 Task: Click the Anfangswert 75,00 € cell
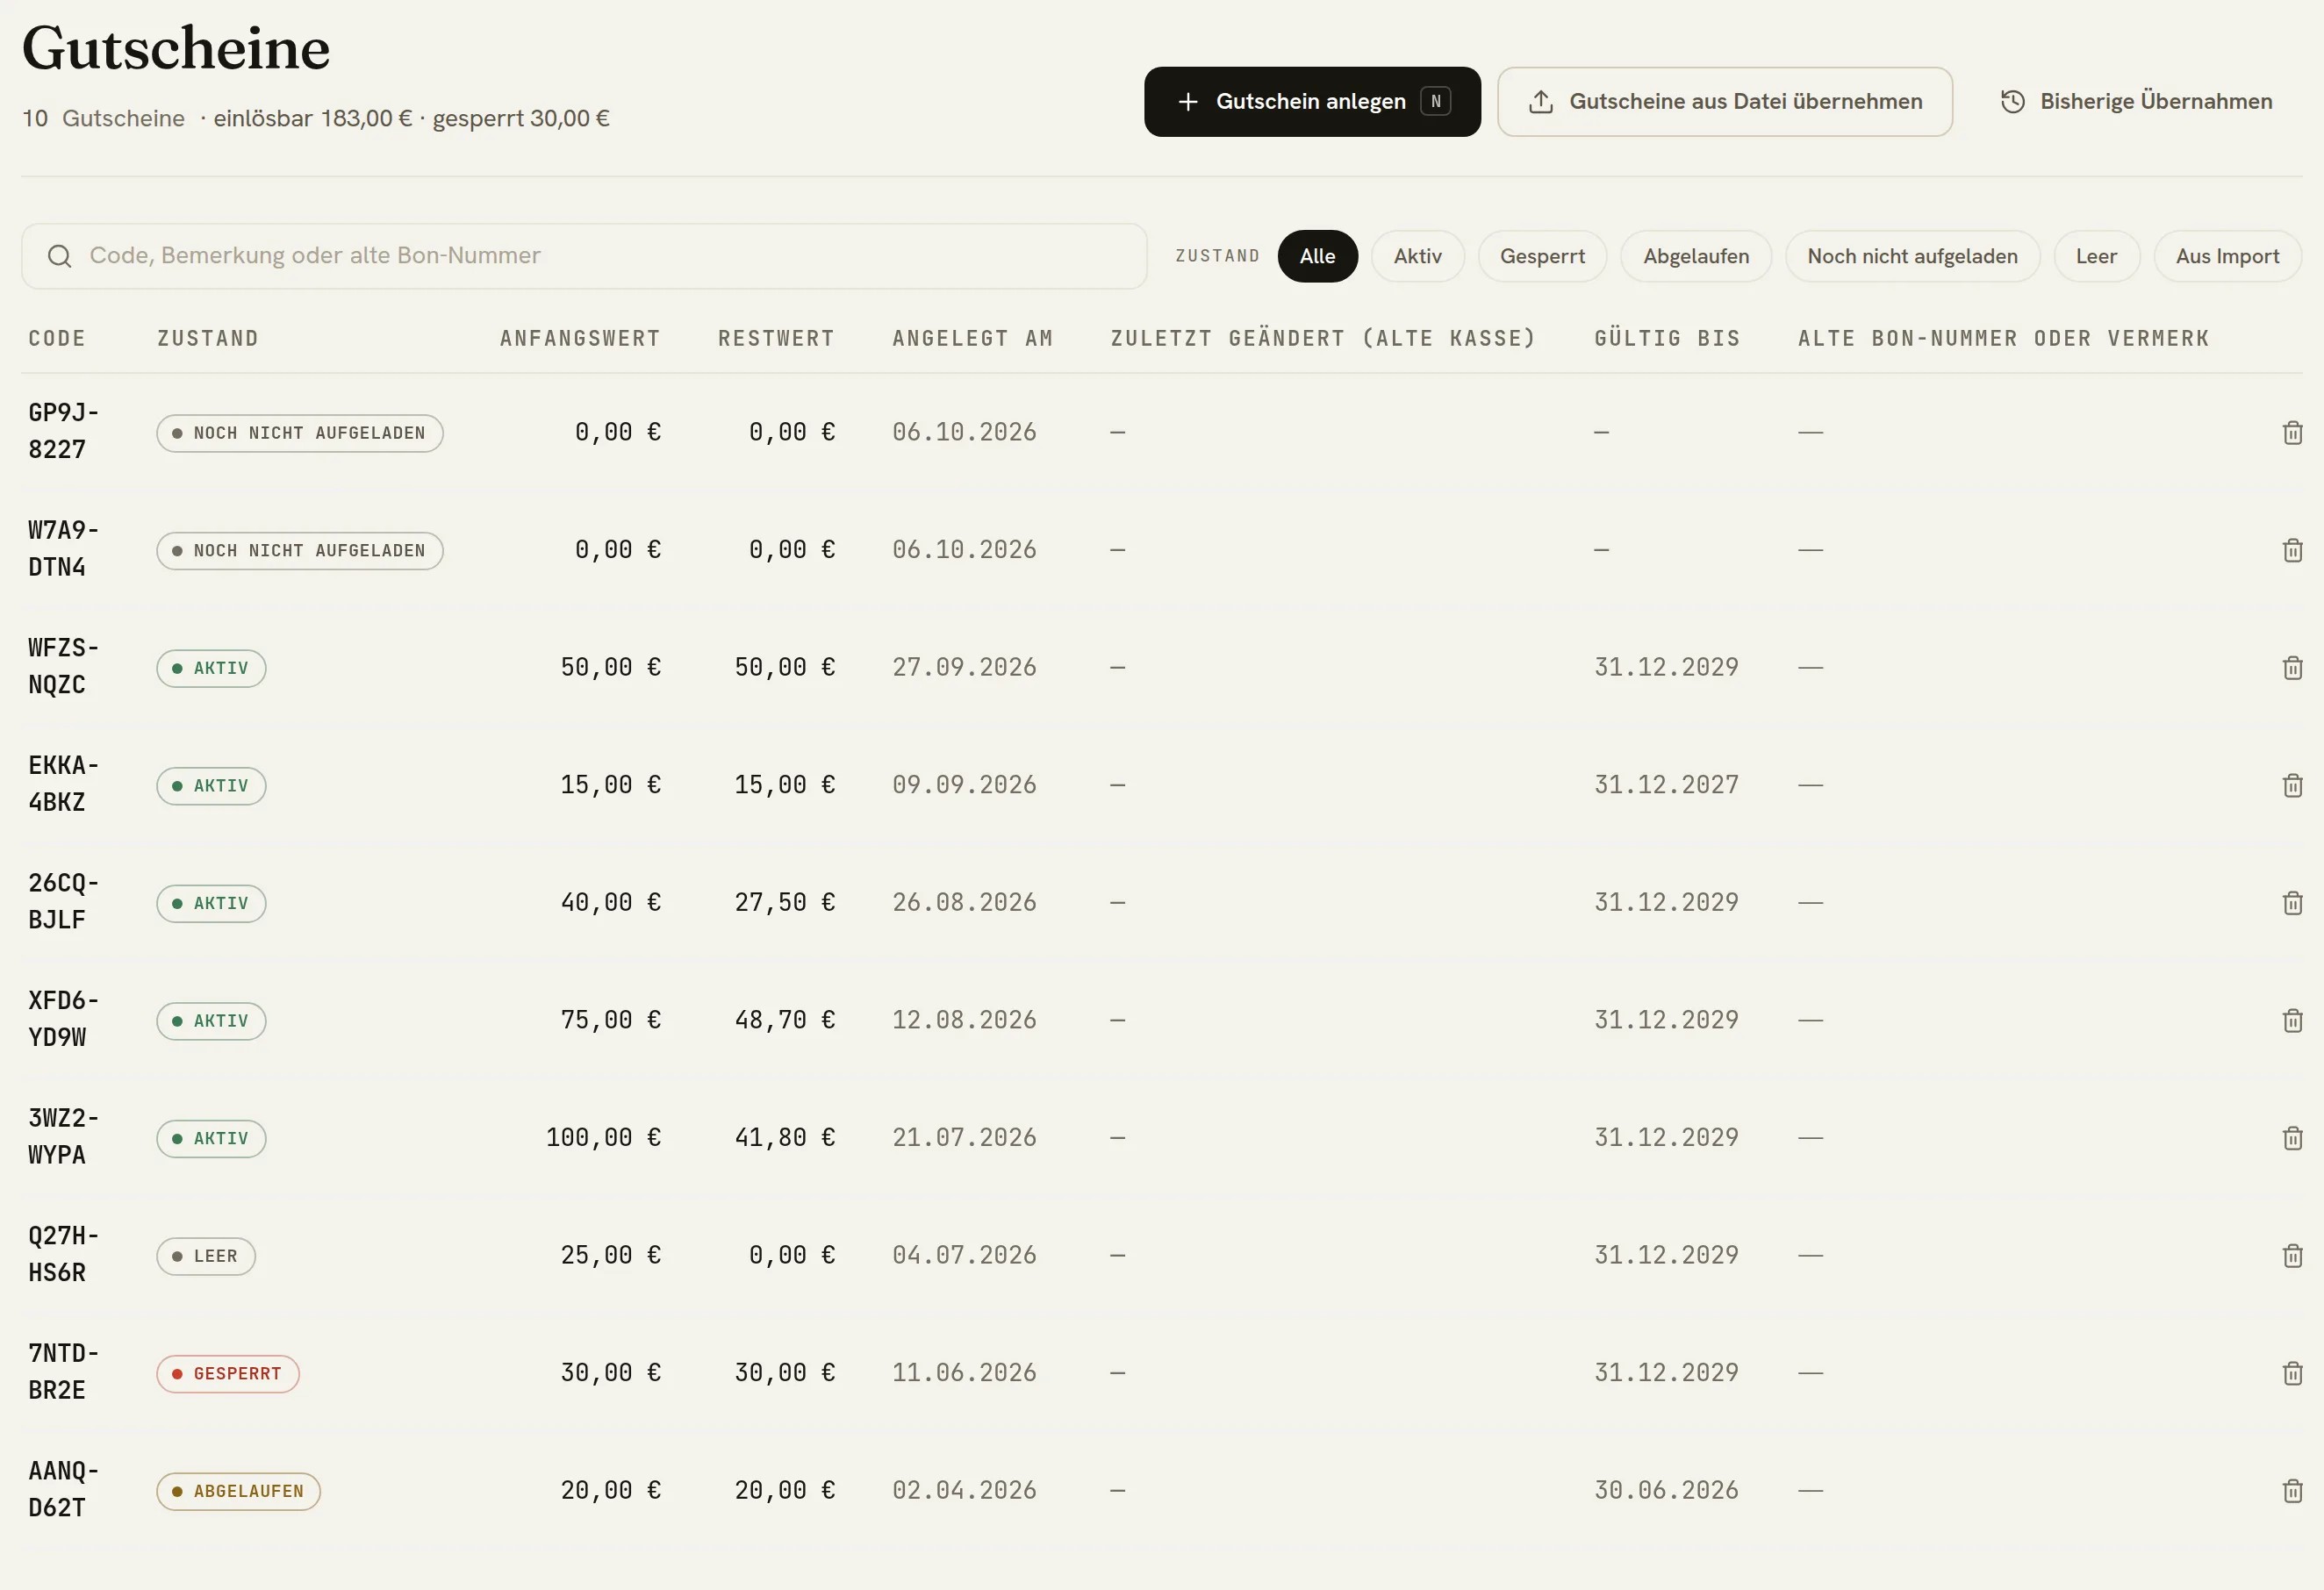click(x=610, y=1020)
